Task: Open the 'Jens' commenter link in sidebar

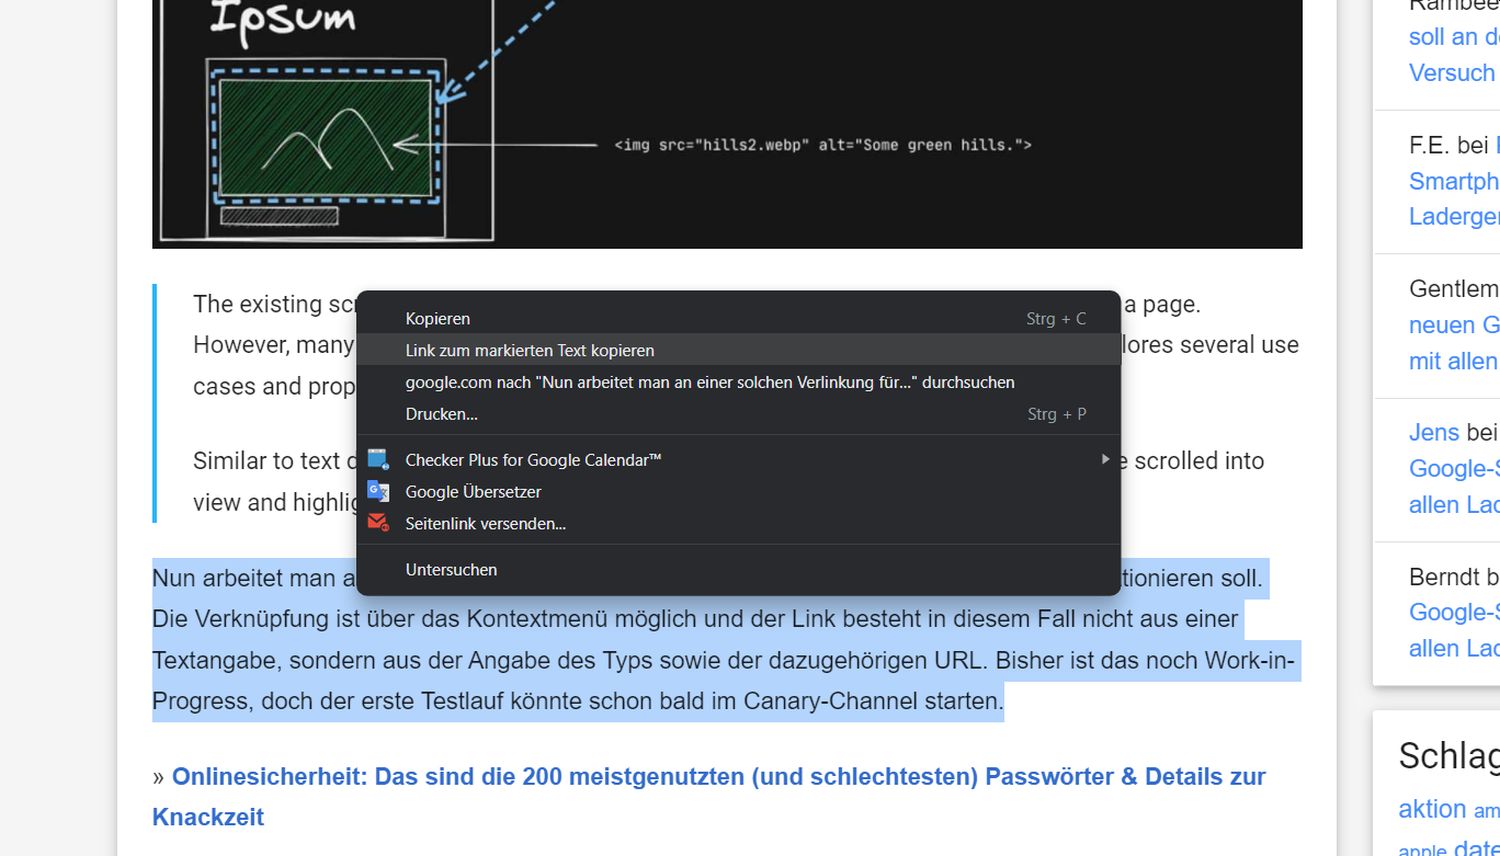Action: point(1434,432)
